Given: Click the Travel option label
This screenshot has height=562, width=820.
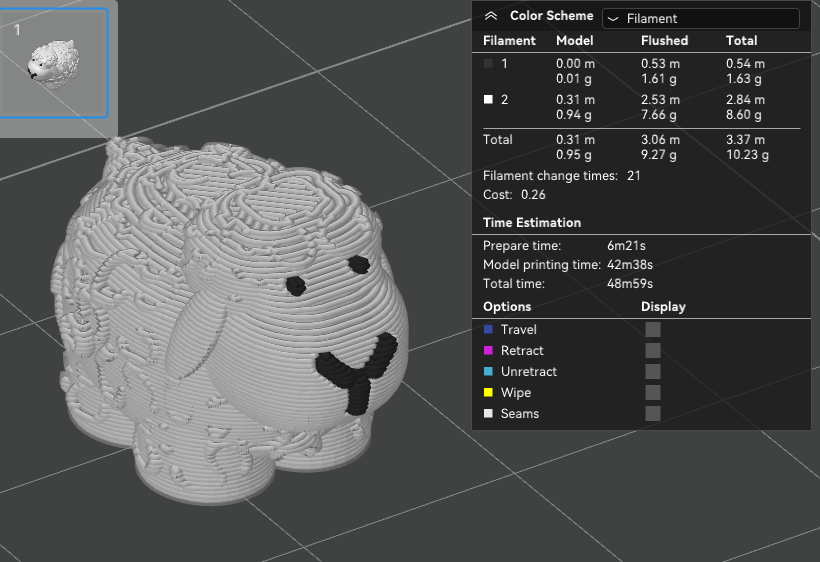Looking at the screenshot, I should pyautogui.click(x=519, y=329).
